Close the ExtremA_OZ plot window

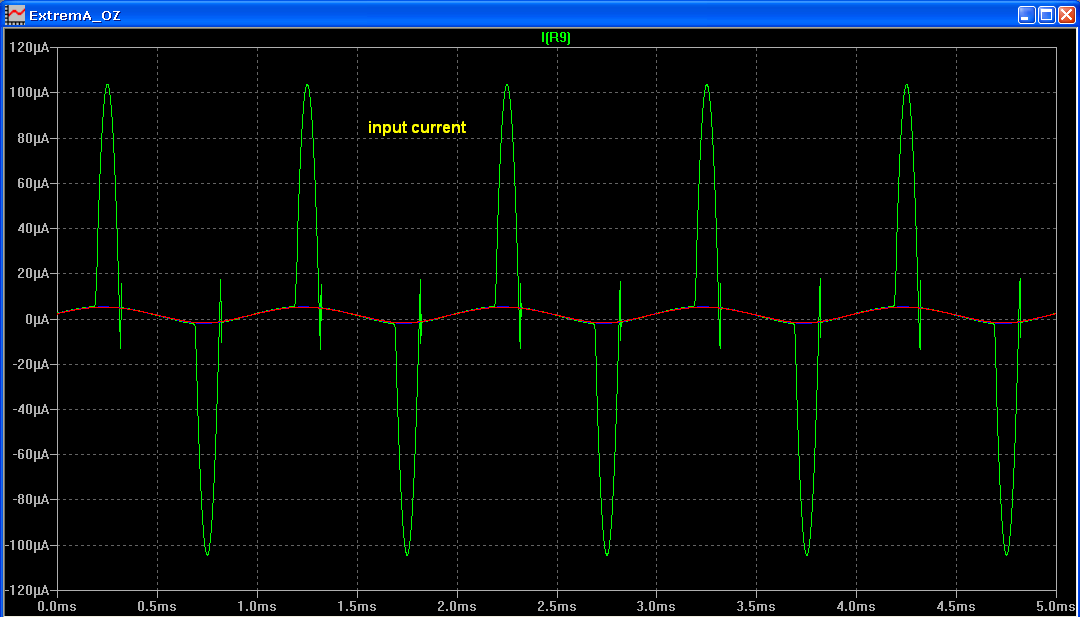[1065, 14]
